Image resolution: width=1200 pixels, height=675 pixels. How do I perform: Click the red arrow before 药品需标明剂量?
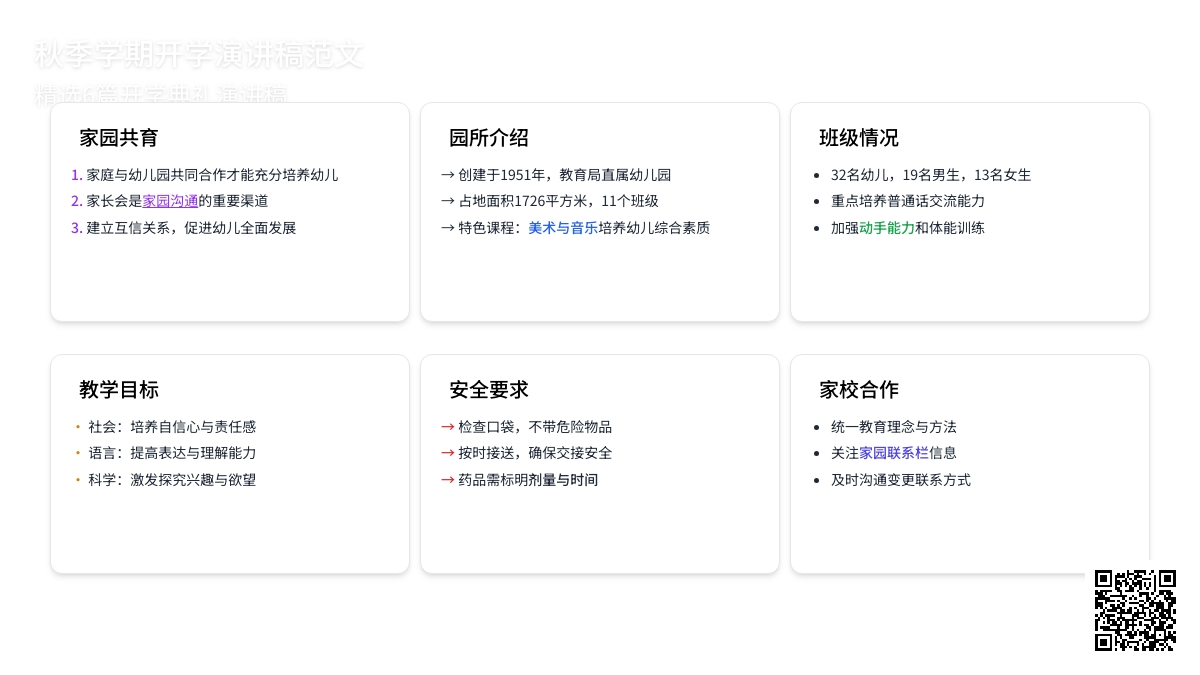click(x=447, y=480)
